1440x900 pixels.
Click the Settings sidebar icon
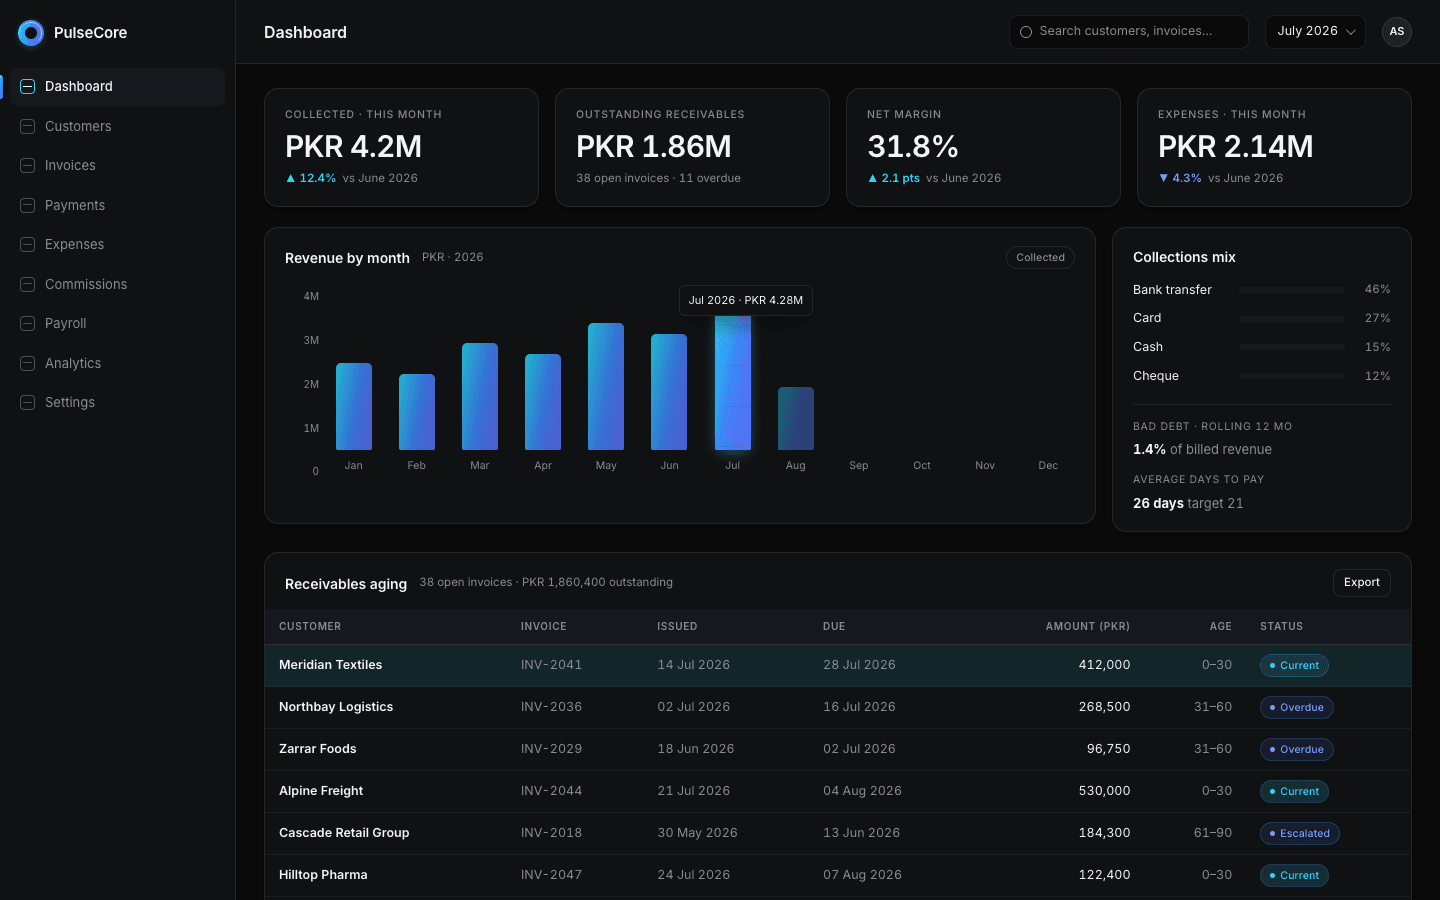28,402
